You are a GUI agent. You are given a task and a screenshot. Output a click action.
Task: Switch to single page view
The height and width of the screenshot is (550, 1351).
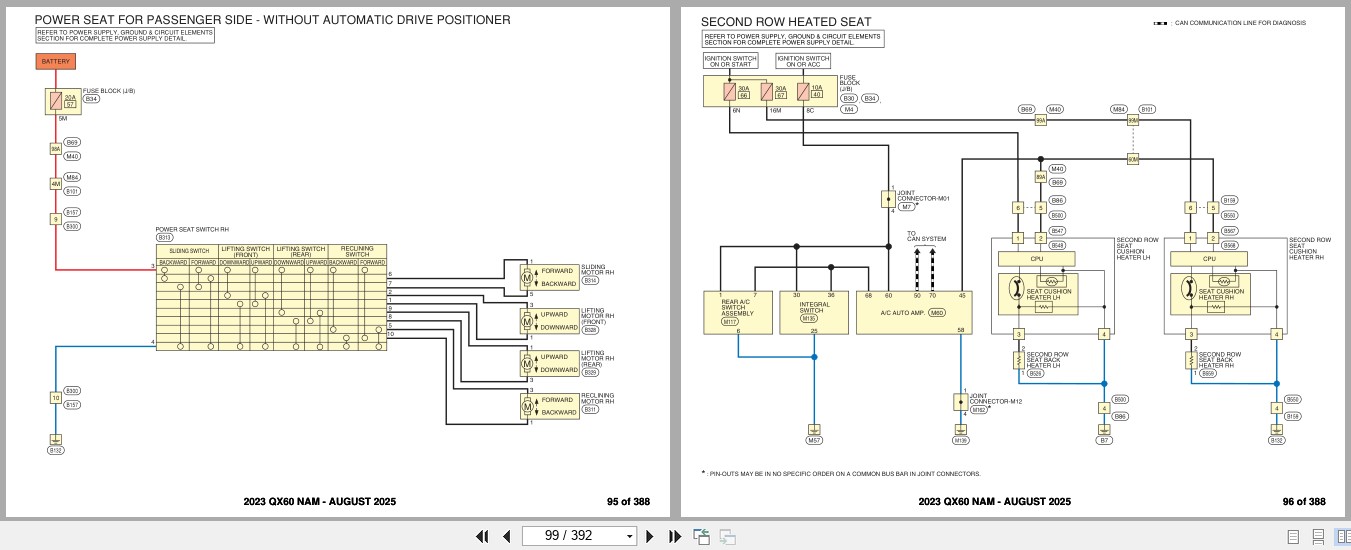(1293, 536)
